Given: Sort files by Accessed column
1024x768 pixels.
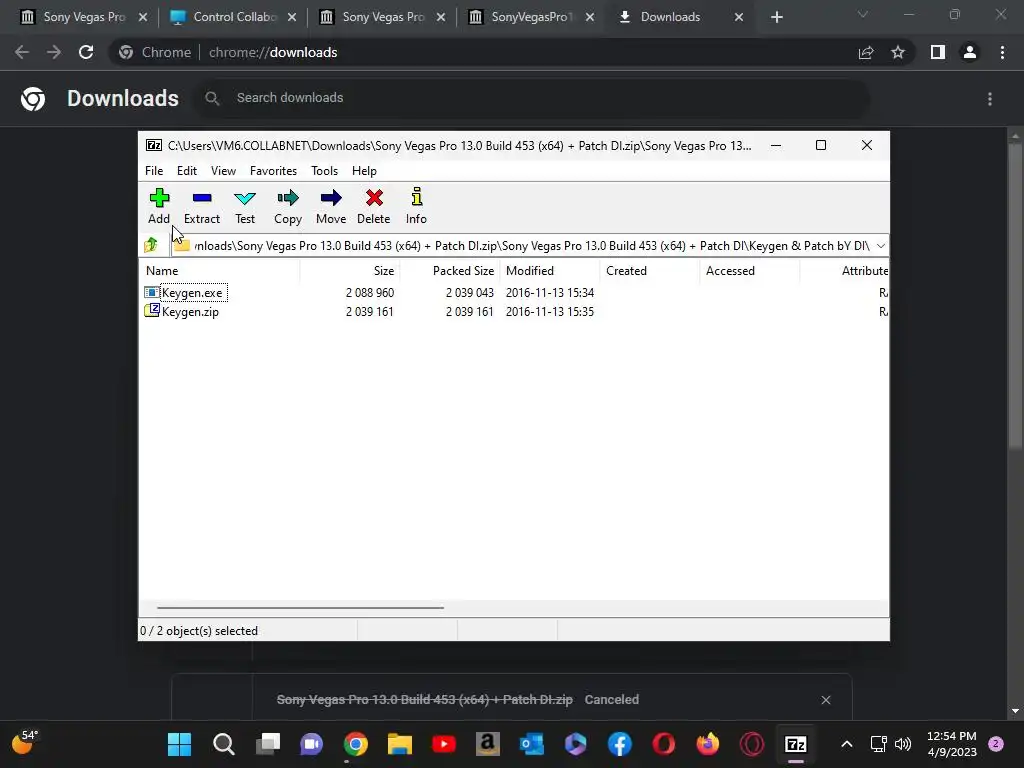Looking at the screenshot, I should tap(750, 270).
